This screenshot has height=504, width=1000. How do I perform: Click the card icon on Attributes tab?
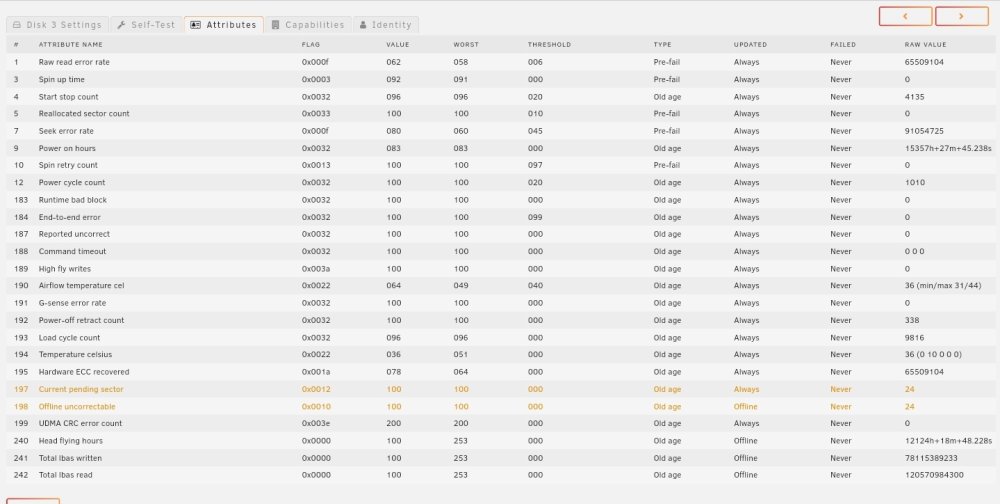coord(196,25)
